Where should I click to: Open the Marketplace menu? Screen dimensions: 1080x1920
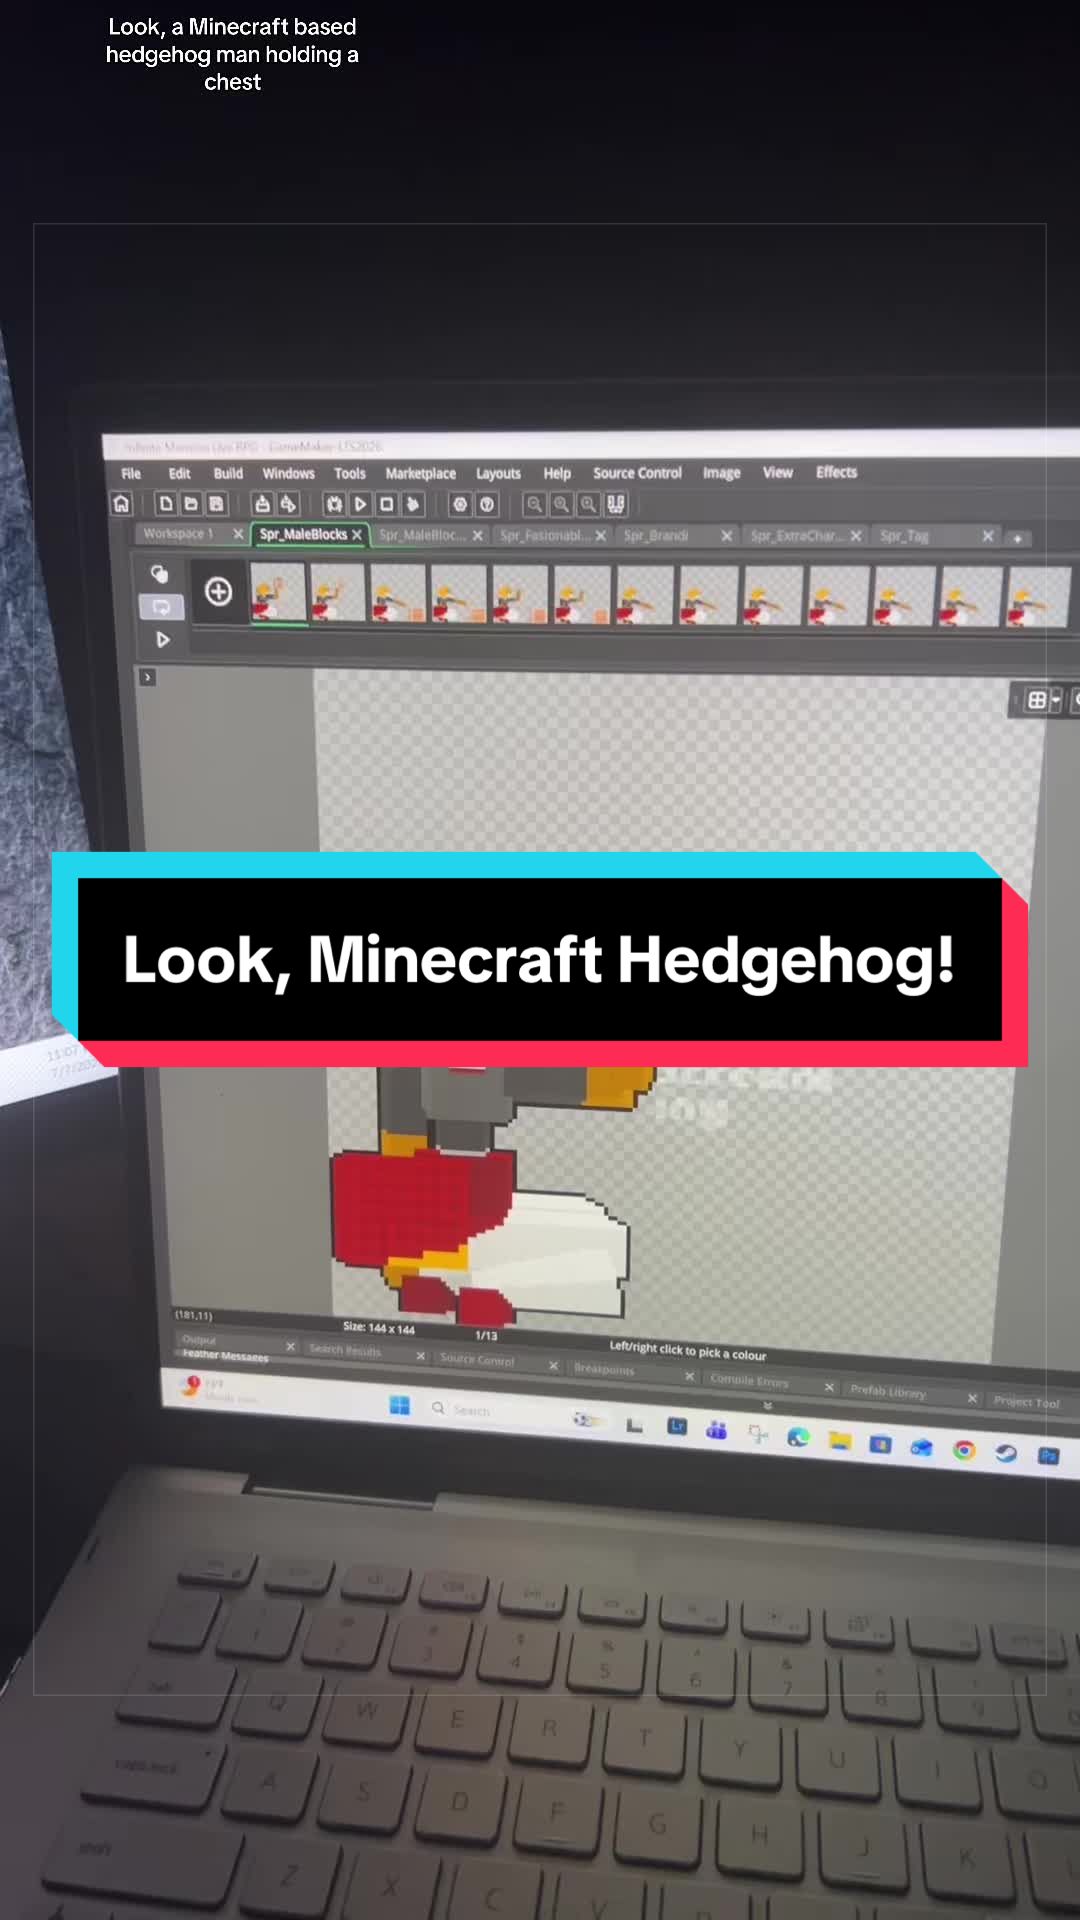(420, 473)
